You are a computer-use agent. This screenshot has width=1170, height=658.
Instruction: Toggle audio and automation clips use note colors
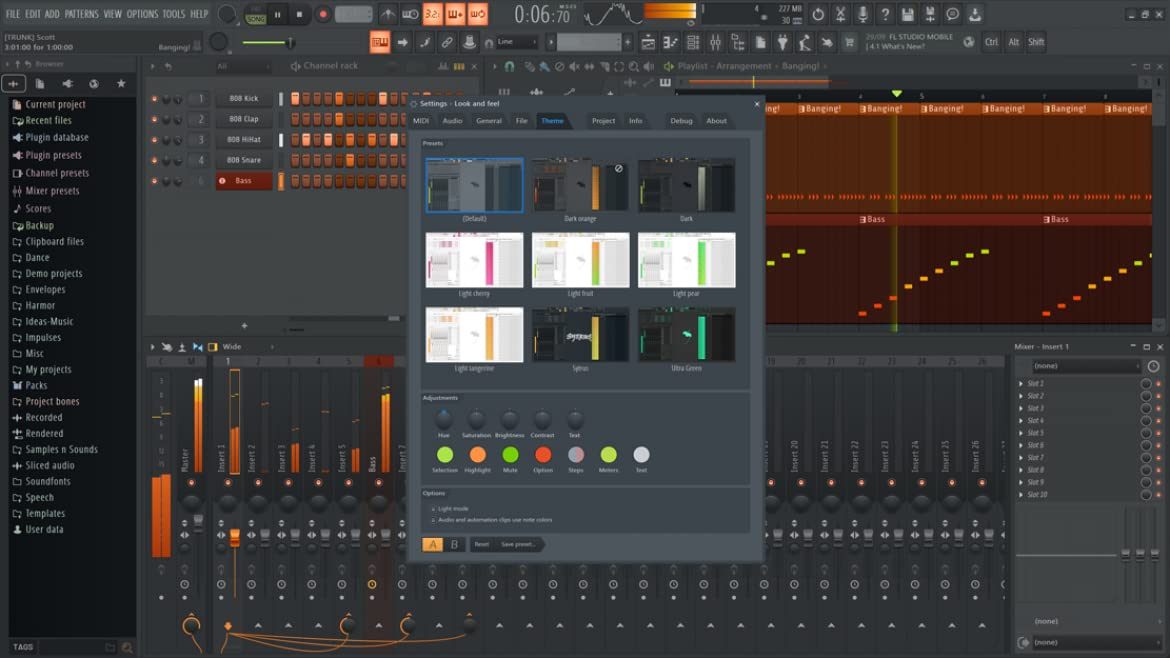coord(433,520)
